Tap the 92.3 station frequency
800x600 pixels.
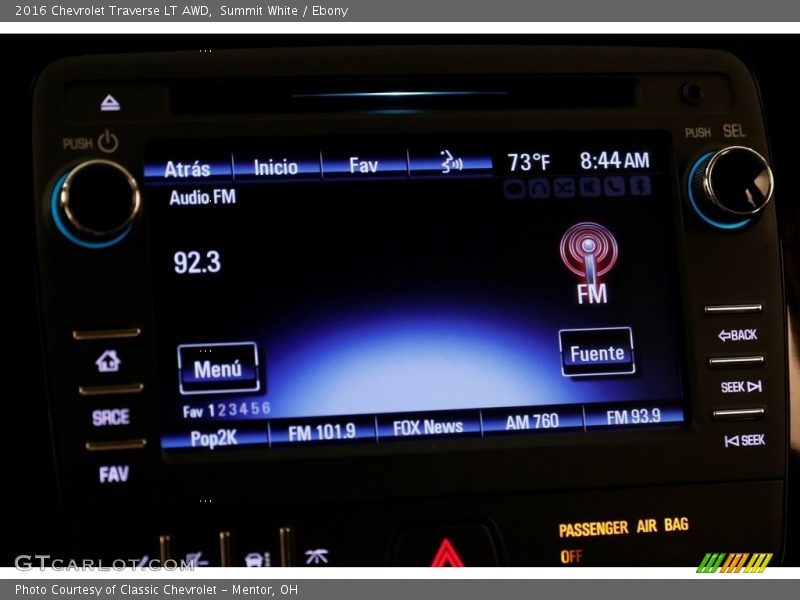[x=197, y=262]
